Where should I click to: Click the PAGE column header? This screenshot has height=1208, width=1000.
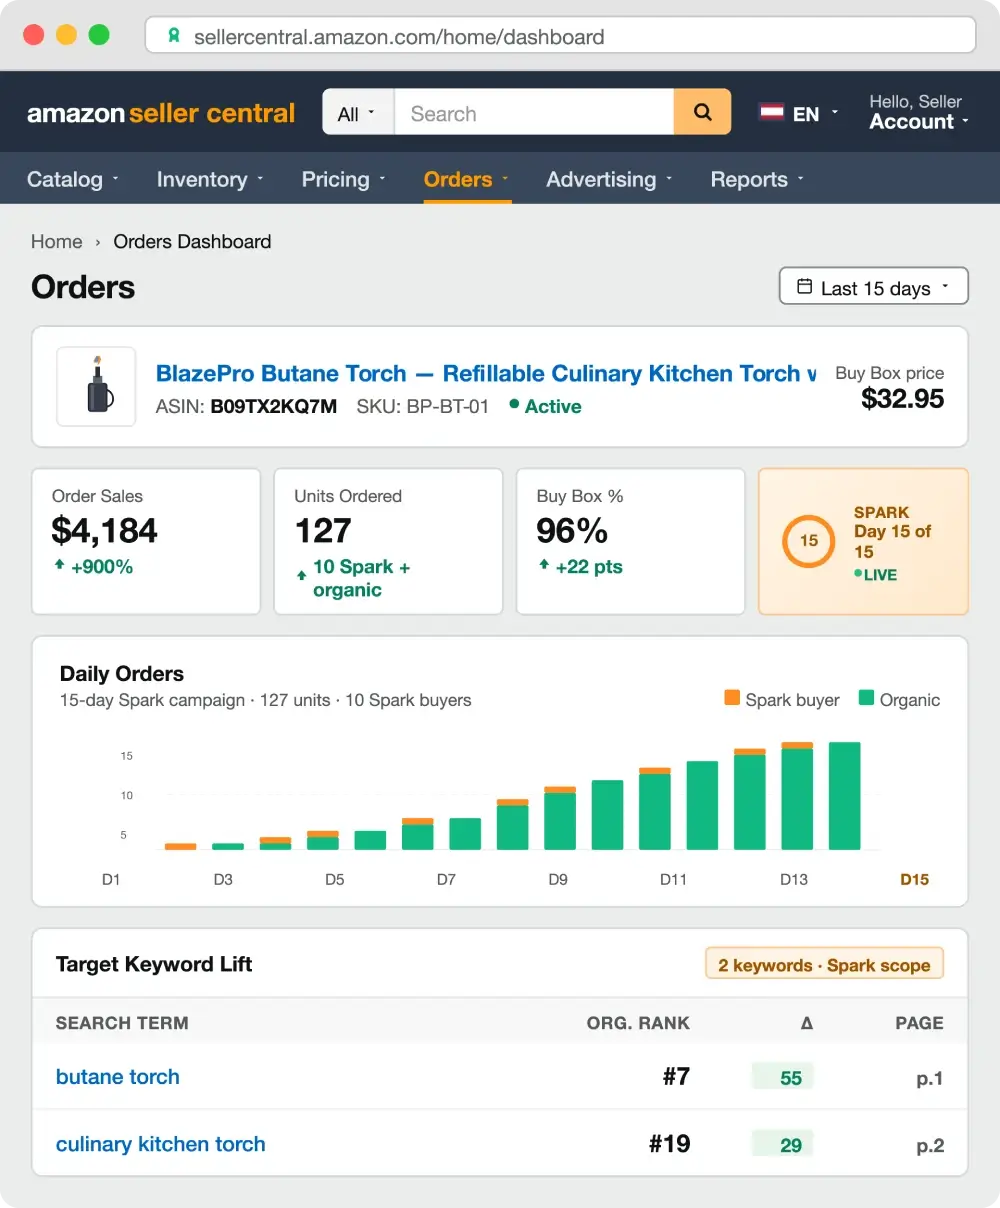coord(919,1022)
